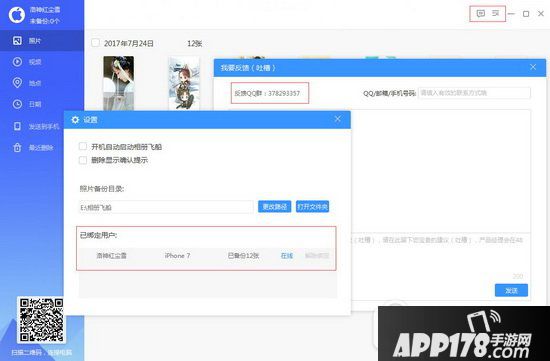550x361 pixels.
Task: Click the feedback QQ group number 378293357
Action: tap(284, 93)
